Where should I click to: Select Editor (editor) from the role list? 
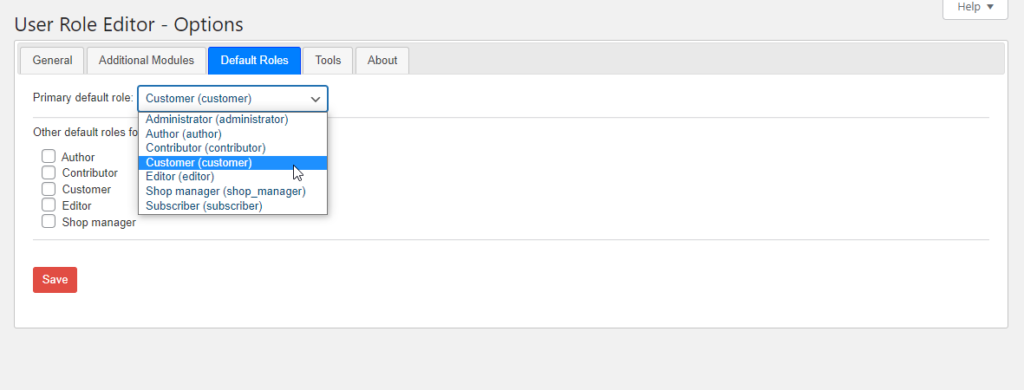pos(232,176)
